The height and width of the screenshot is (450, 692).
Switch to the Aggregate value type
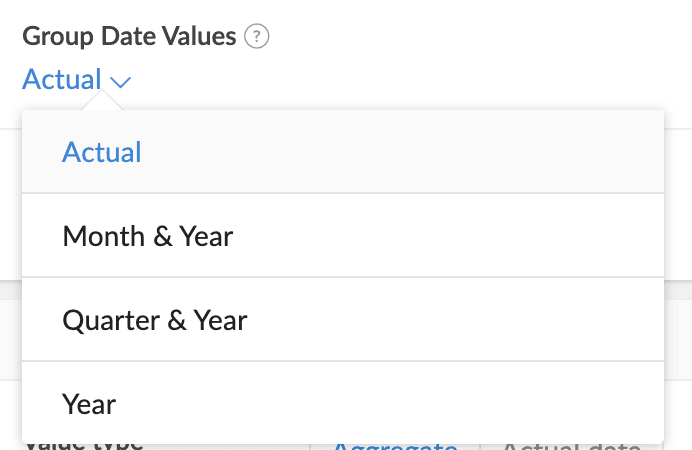pos(396,446)
